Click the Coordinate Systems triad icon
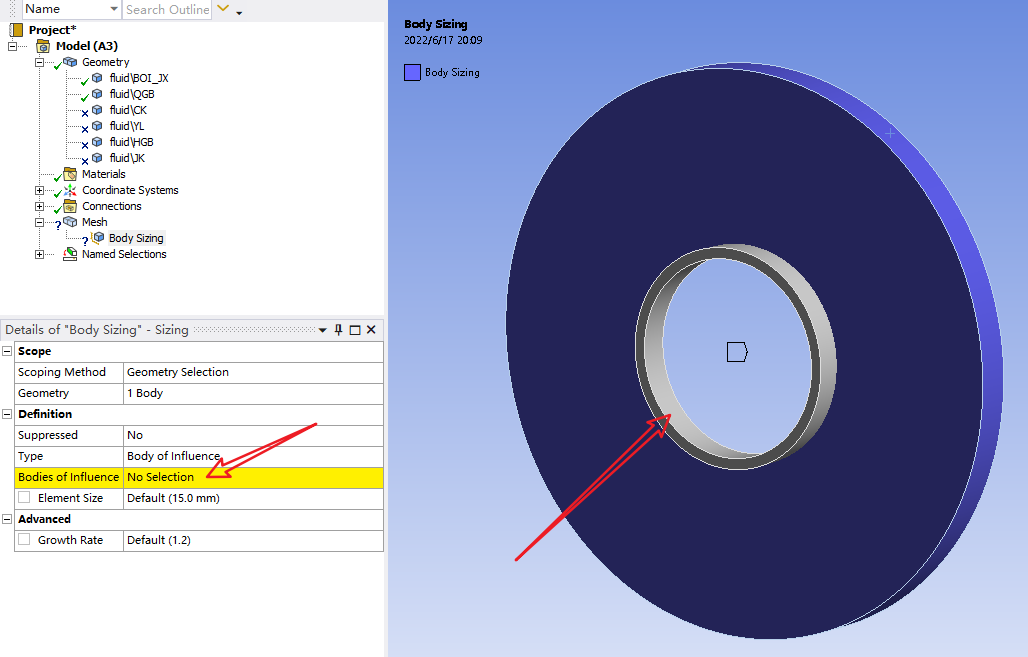The height and width of the screenshot is (657, 1028). [70, 190]
